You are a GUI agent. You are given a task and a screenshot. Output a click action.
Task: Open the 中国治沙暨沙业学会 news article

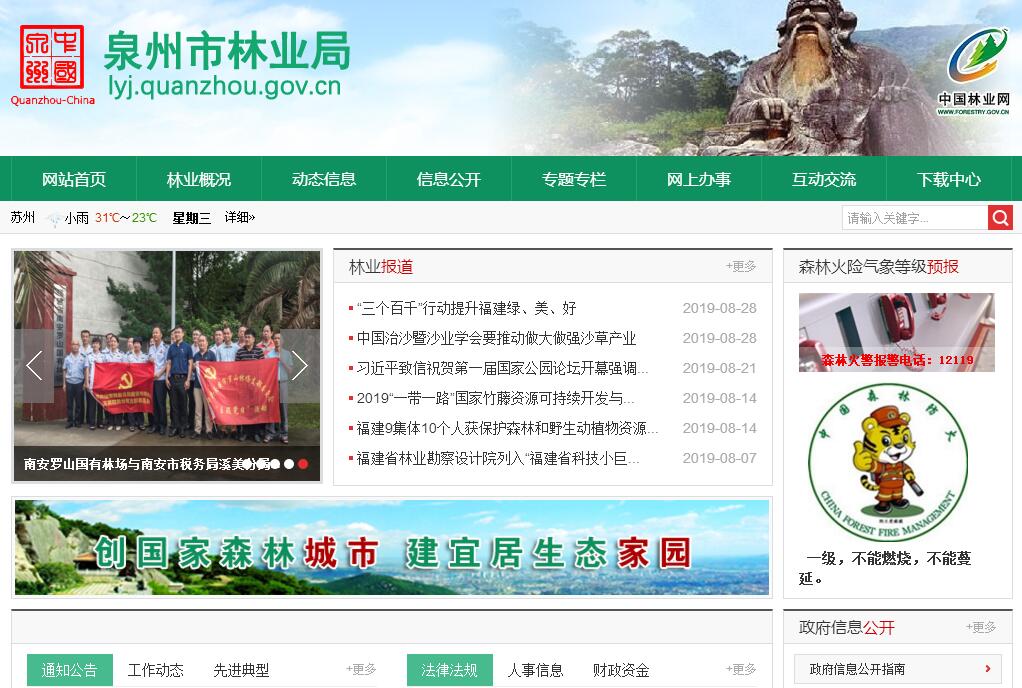tap(496, 338)
